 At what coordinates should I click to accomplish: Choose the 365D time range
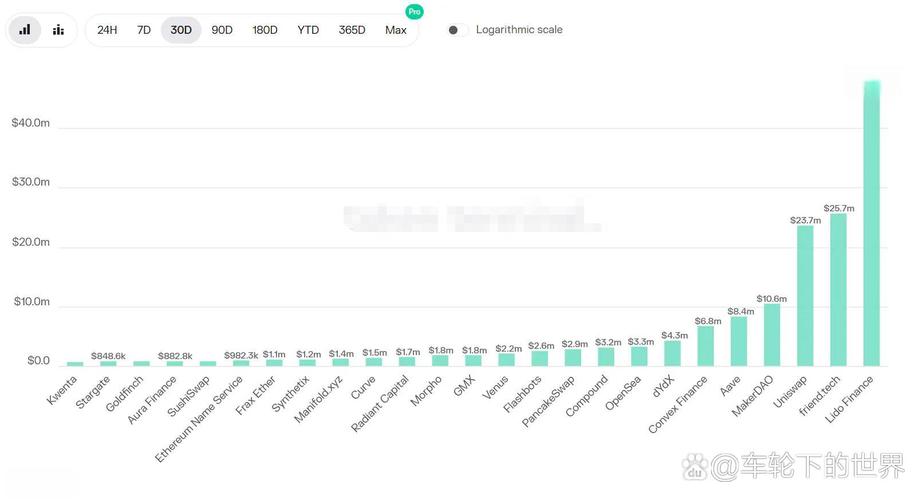[x=352, y=30]
